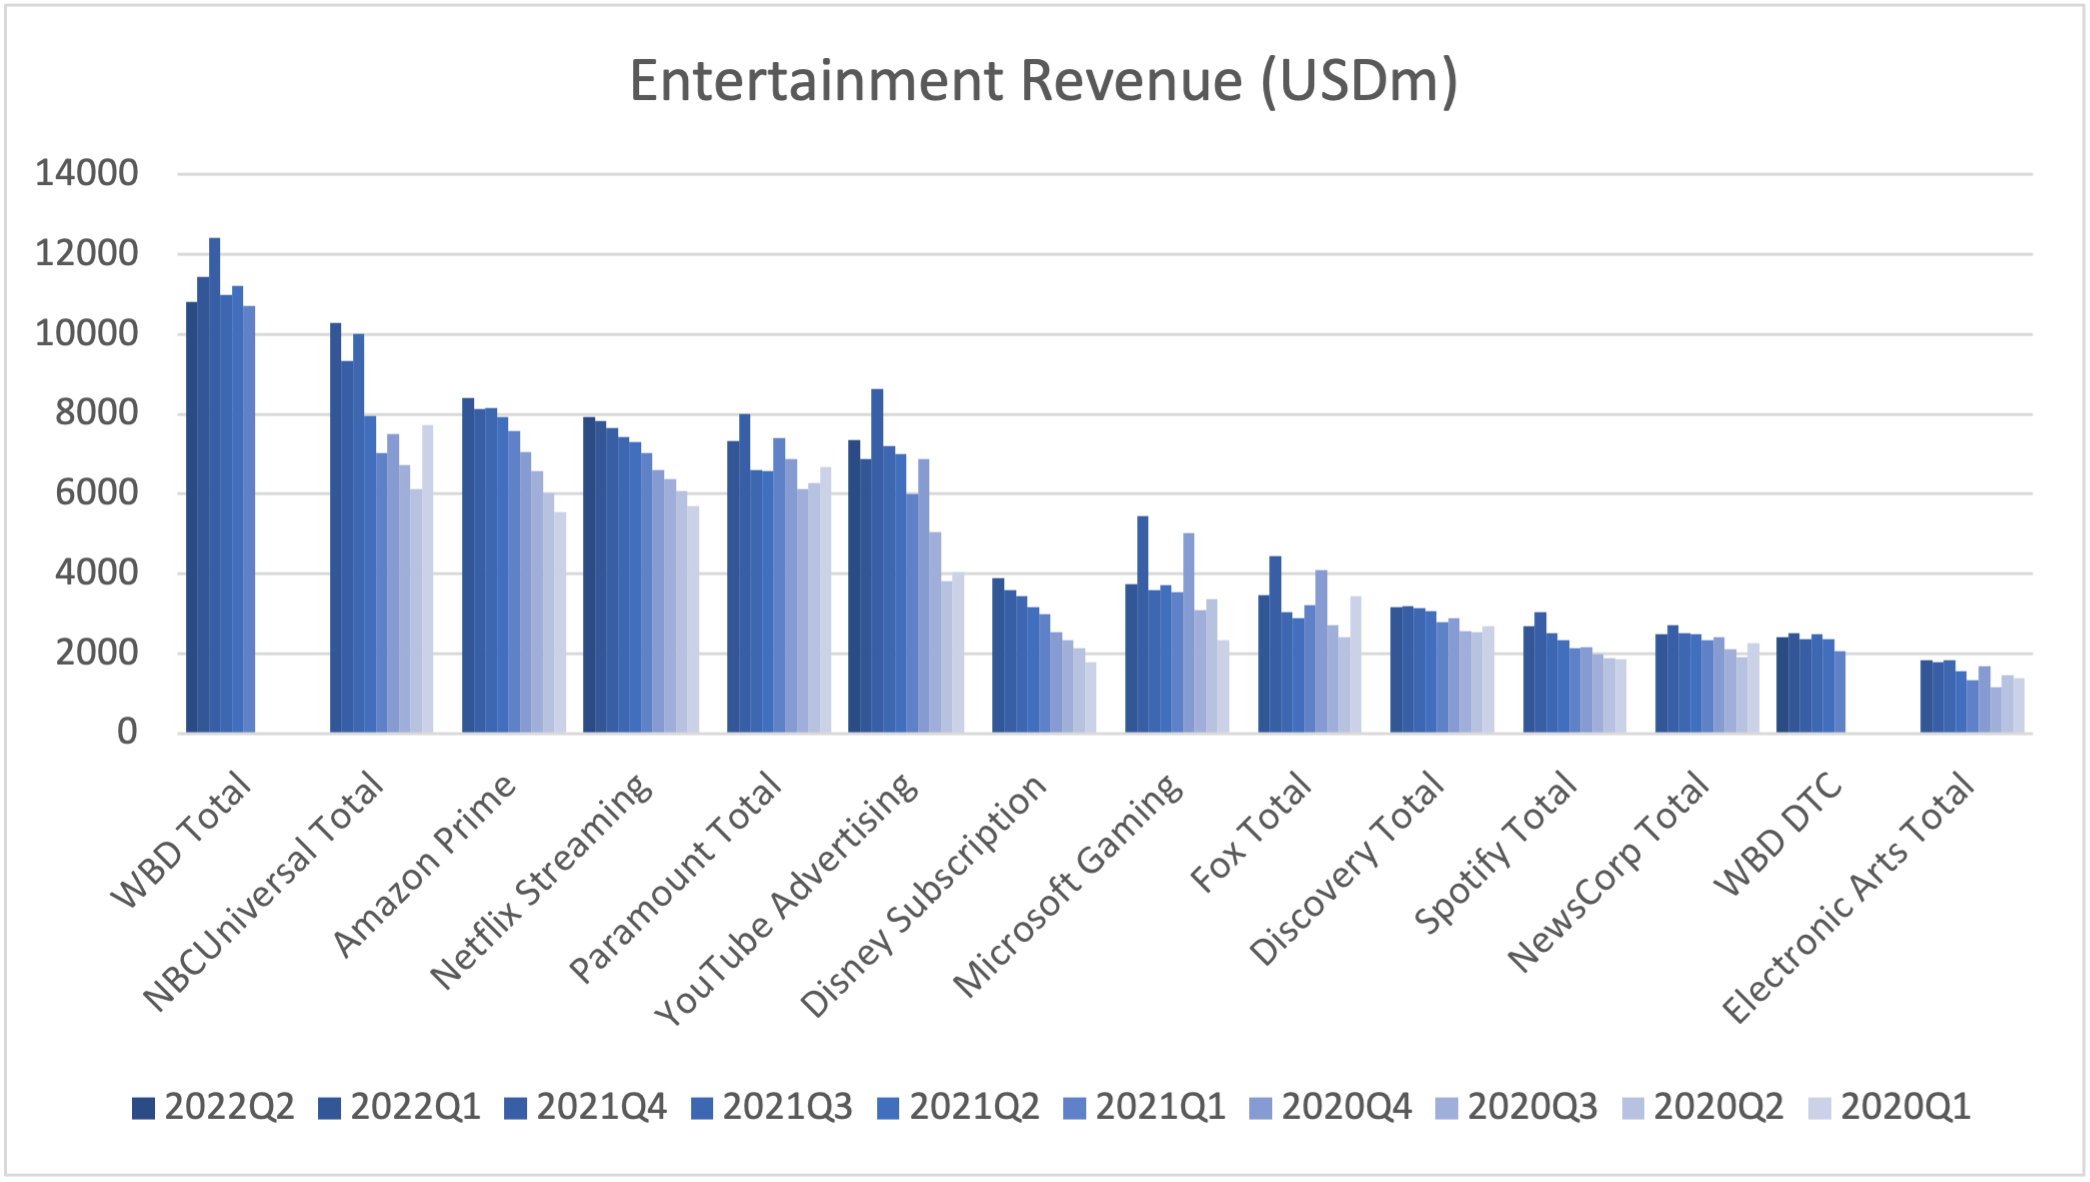The image size is (2090, 1182).
Task: Click the '2021Q4' legend label
Action: (x=601, y=1107)
